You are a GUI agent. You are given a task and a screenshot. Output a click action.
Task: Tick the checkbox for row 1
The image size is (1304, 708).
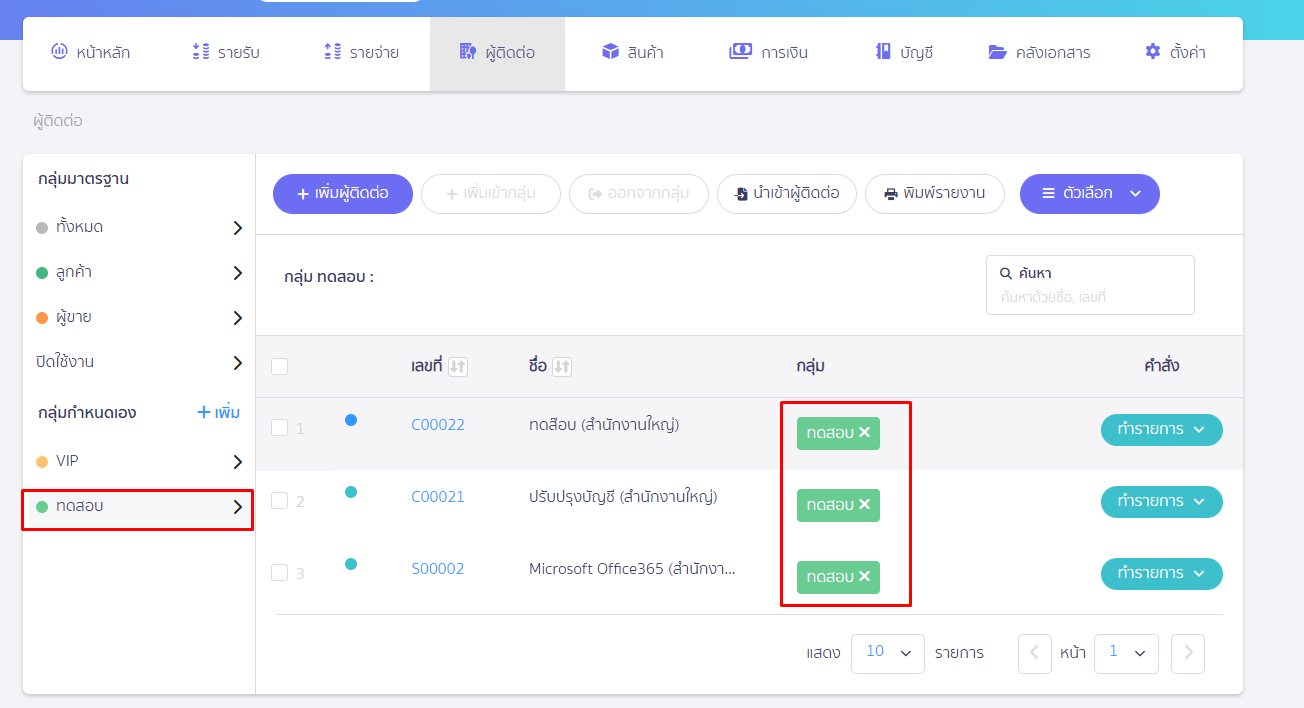tap(280, 428)
